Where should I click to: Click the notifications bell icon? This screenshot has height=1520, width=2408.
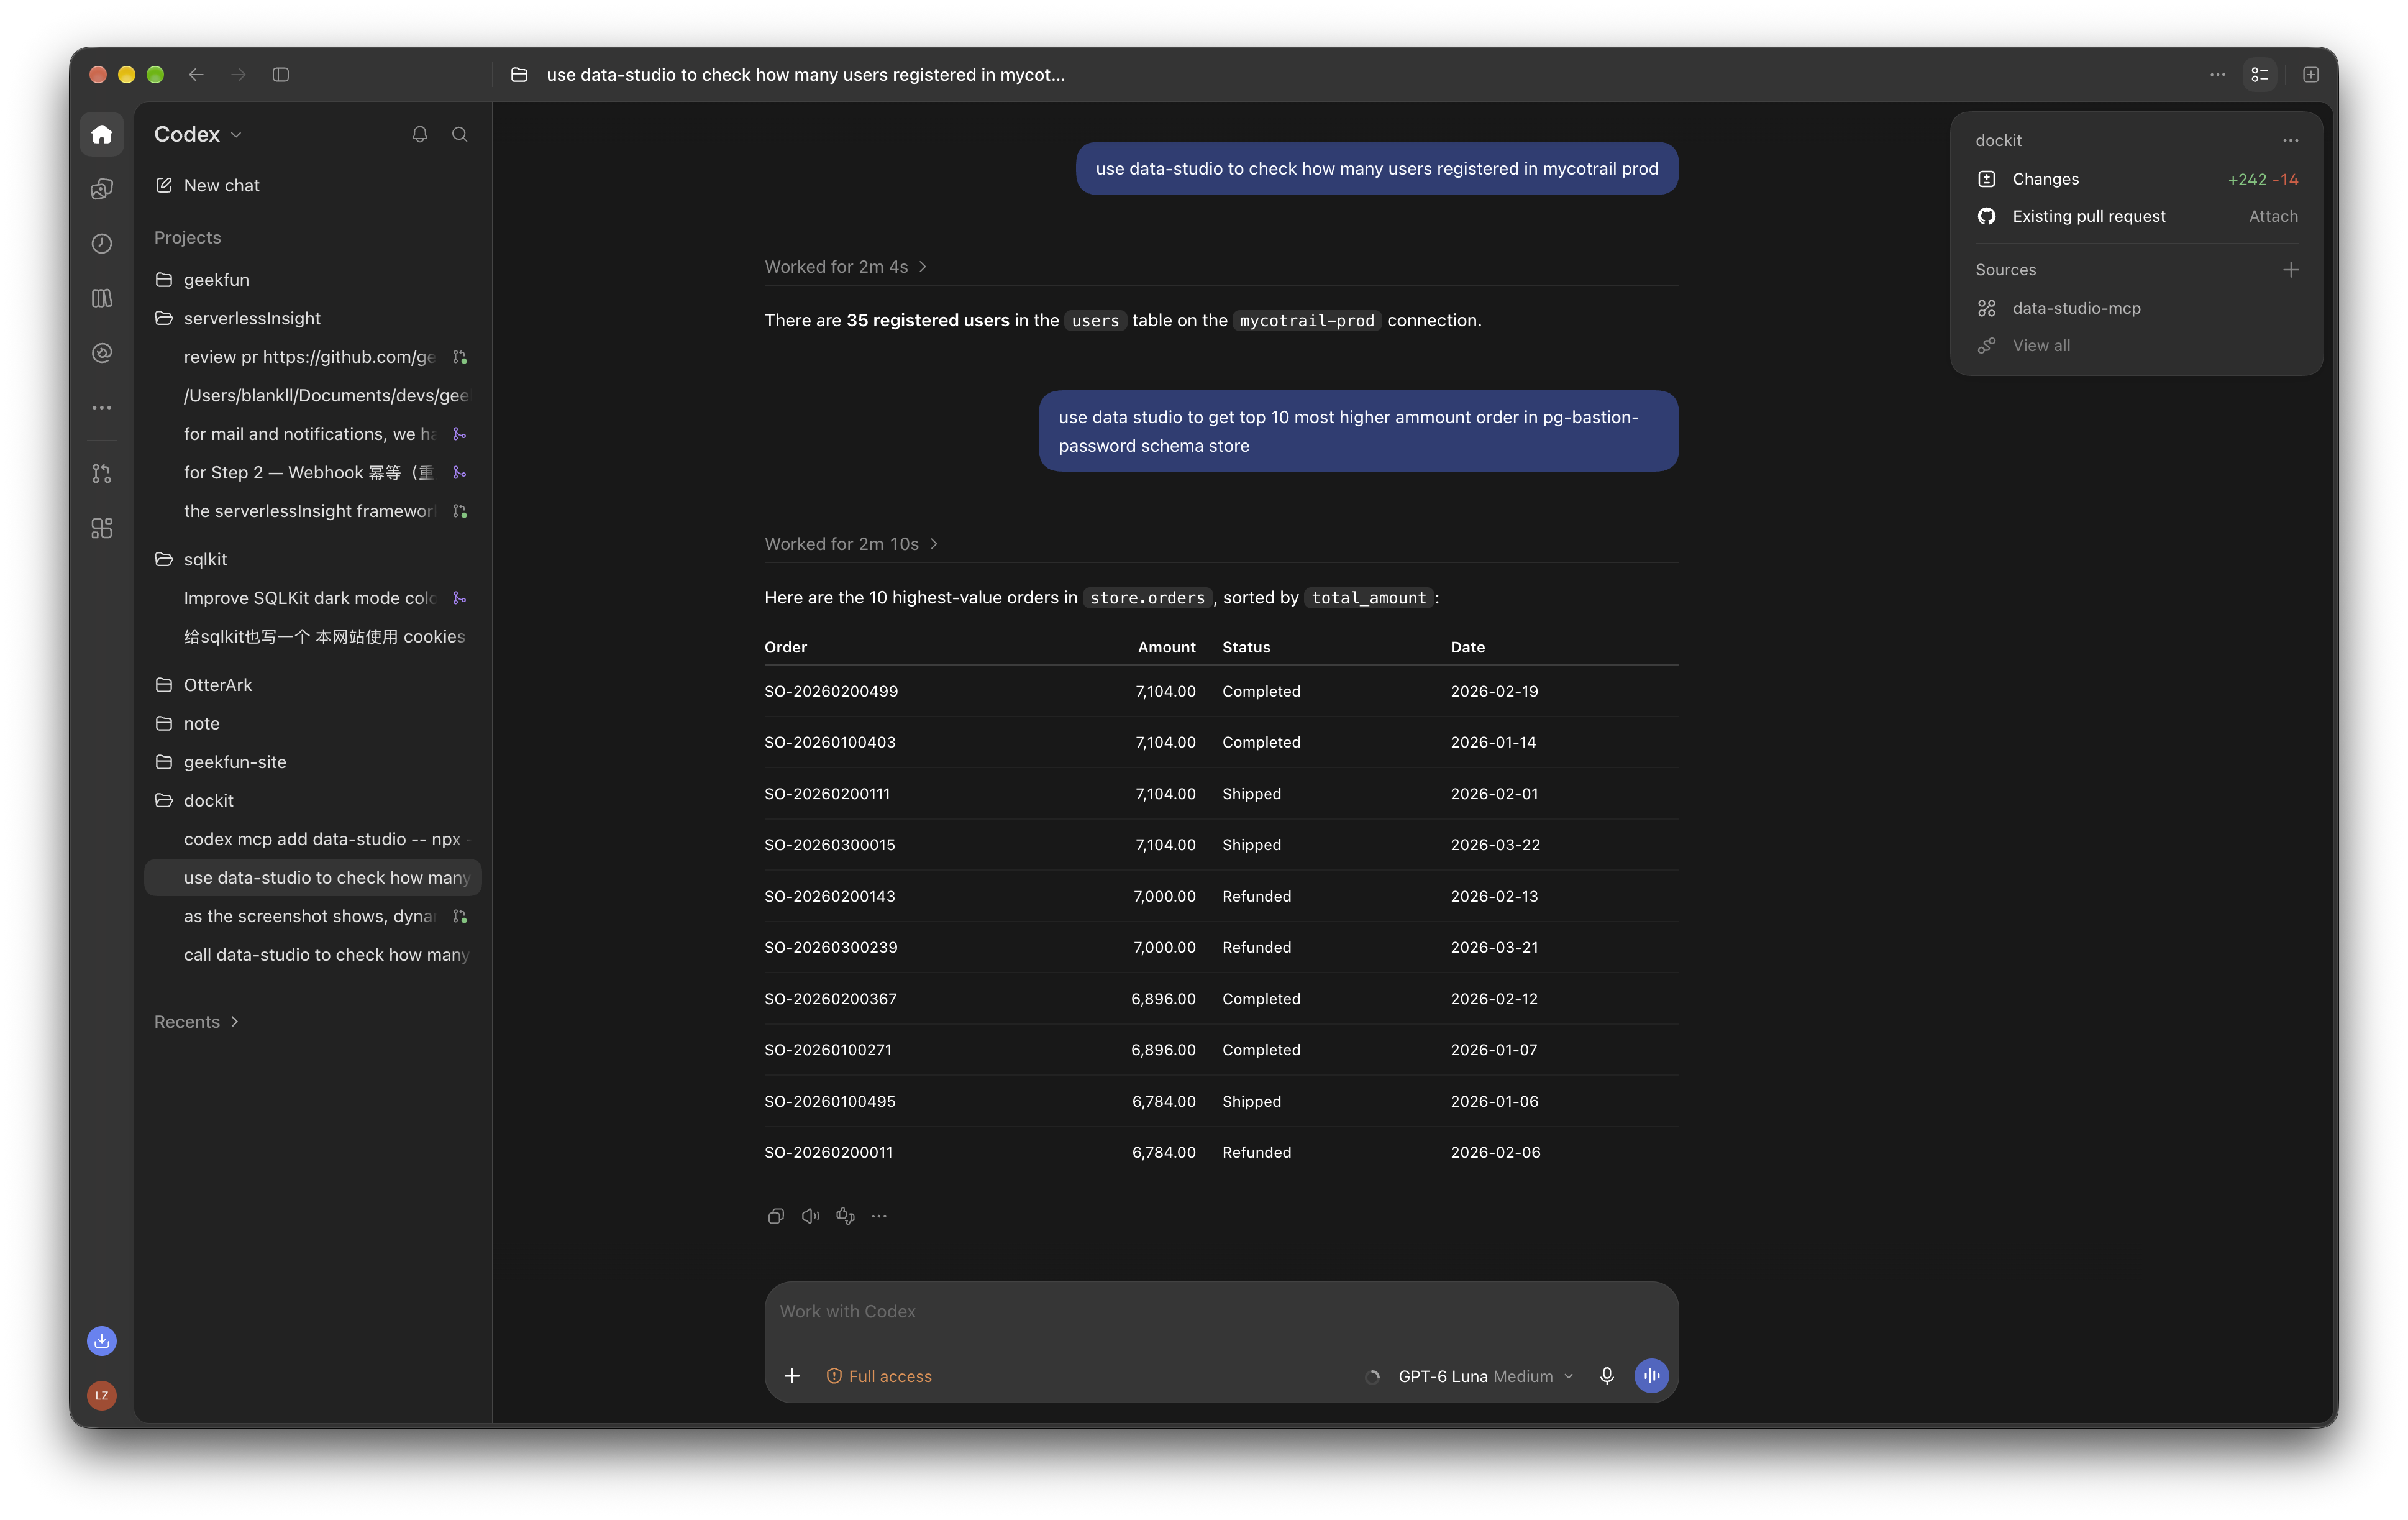420,134
